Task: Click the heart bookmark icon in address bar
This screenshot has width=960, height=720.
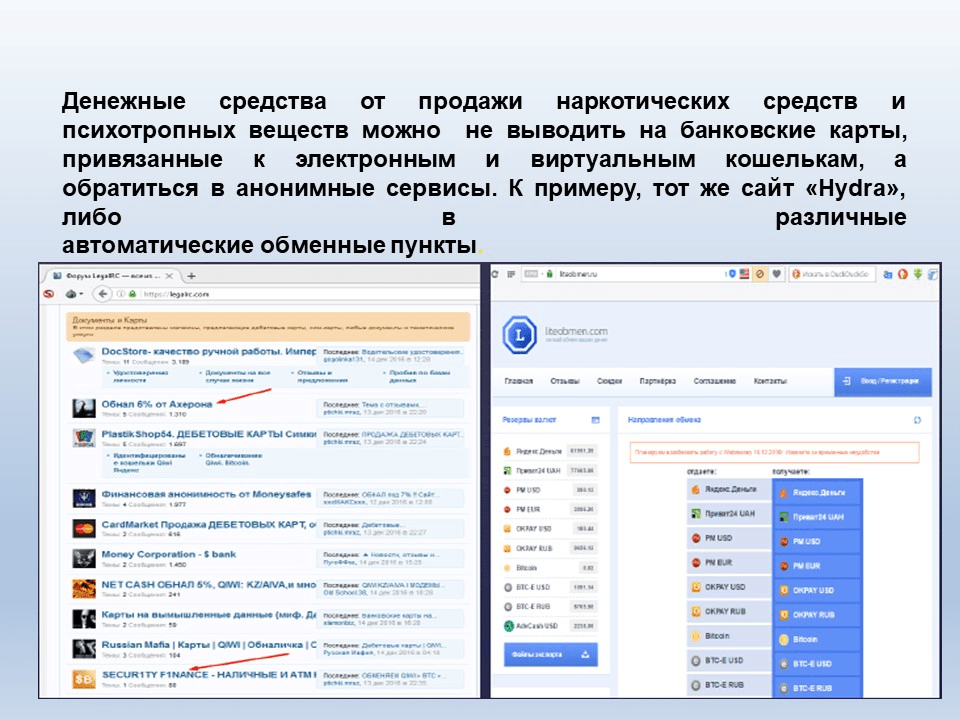Action: [x=776, y=274]
